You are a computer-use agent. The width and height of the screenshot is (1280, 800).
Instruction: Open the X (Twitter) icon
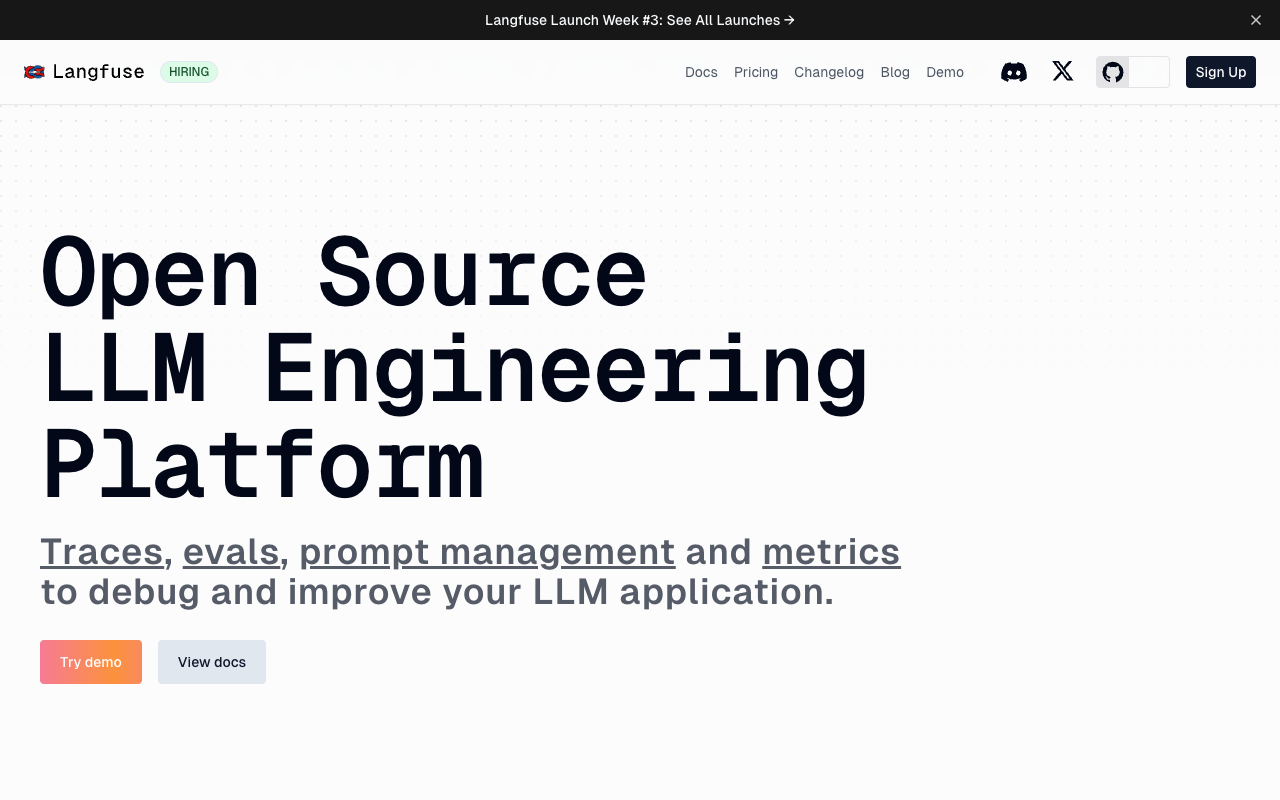[1063, 71]
